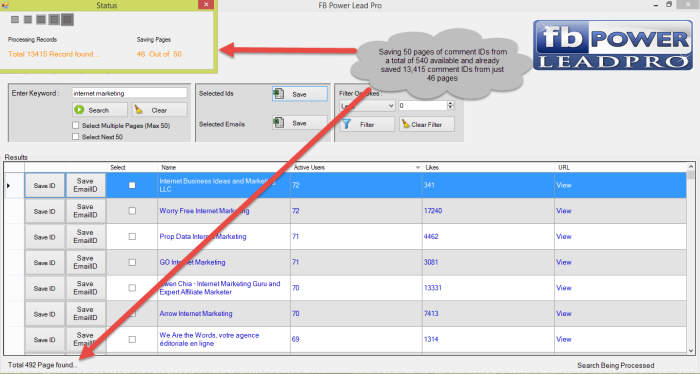Click Total 492 Page found status text
Screen dimensions: 700x374
tap(42, 365)
